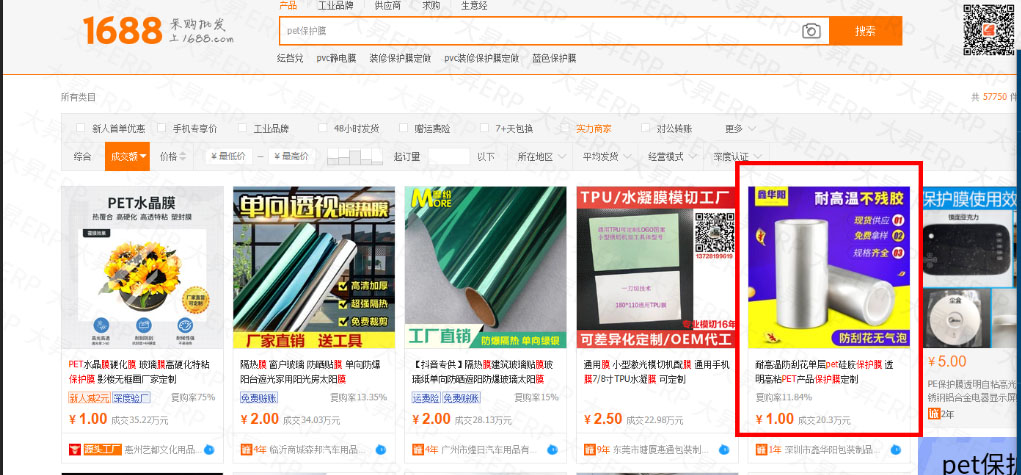The height and width of the screenshot is (475, 1021).
Task: Click the QR code at top right
Action: [x=988, y=29]
